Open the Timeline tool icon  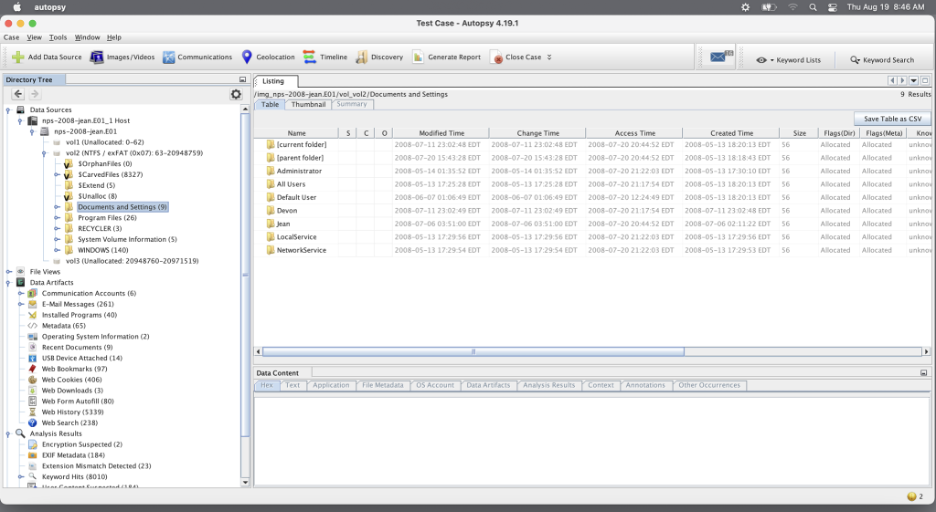[x=309, y=57]
